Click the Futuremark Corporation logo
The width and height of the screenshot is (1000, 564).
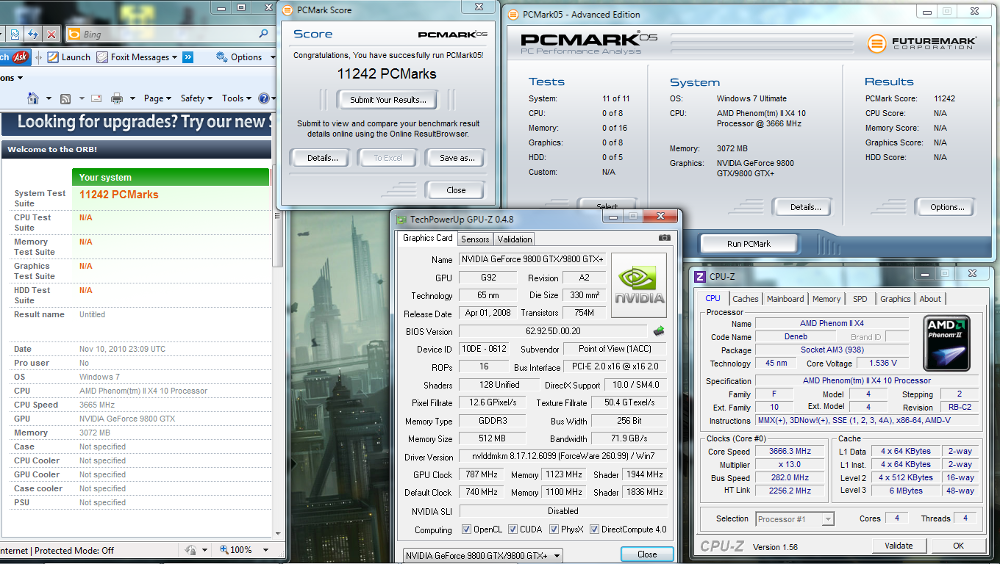click(922, 43)
